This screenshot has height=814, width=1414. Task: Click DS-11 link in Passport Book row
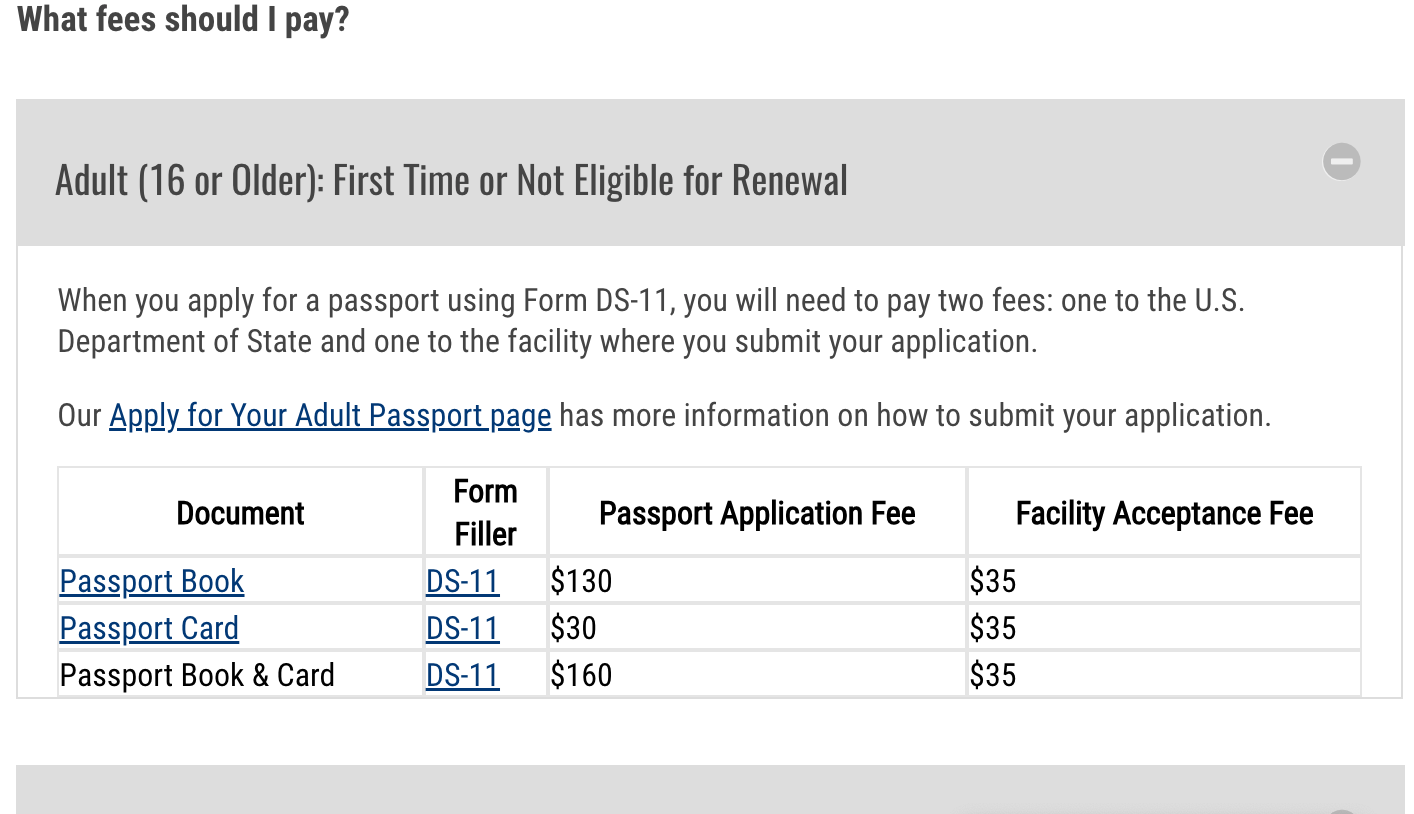462,581
